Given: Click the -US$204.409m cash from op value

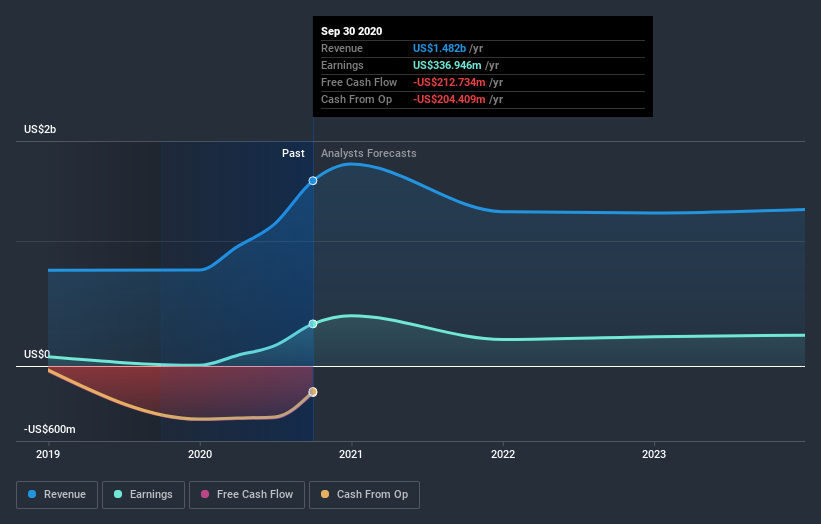Looking at the screenshot, I should click(x=449, y=99).
